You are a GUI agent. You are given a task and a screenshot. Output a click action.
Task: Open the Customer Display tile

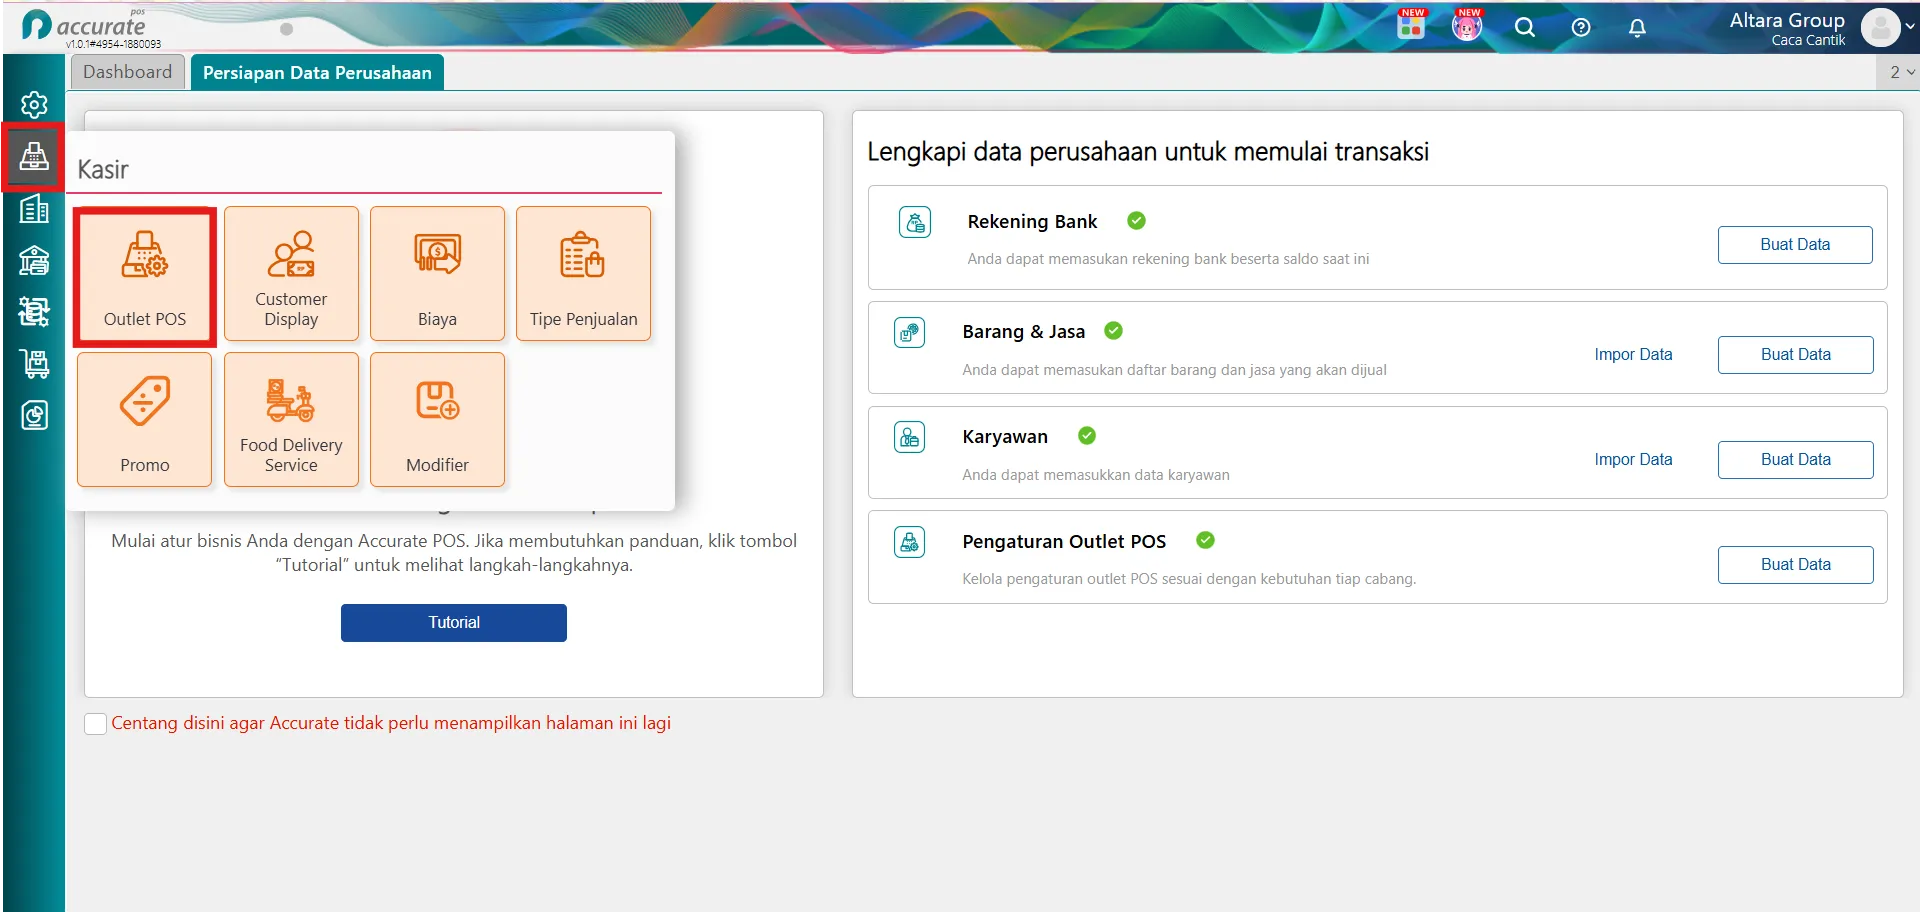(x=291, y=274)
